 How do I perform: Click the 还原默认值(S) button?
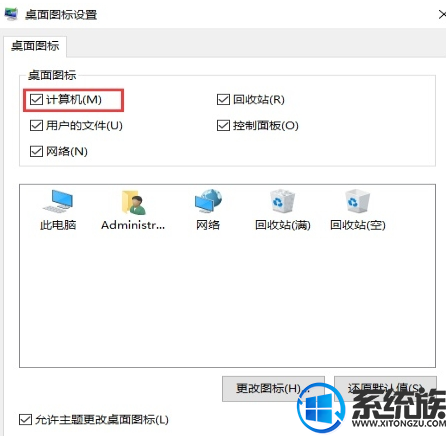click(385, 389)
